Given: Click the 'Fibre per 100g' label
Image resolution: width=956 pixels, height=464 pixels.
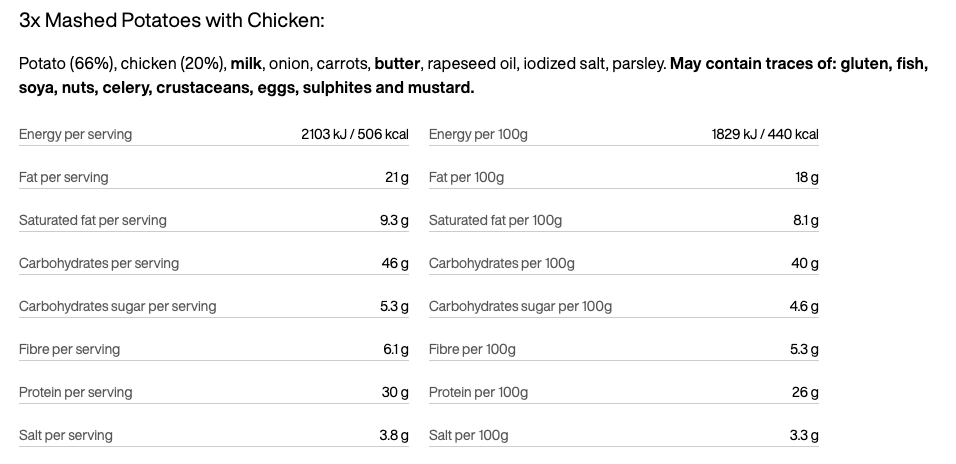Looking at the screenshot, I should coord(472,349).
